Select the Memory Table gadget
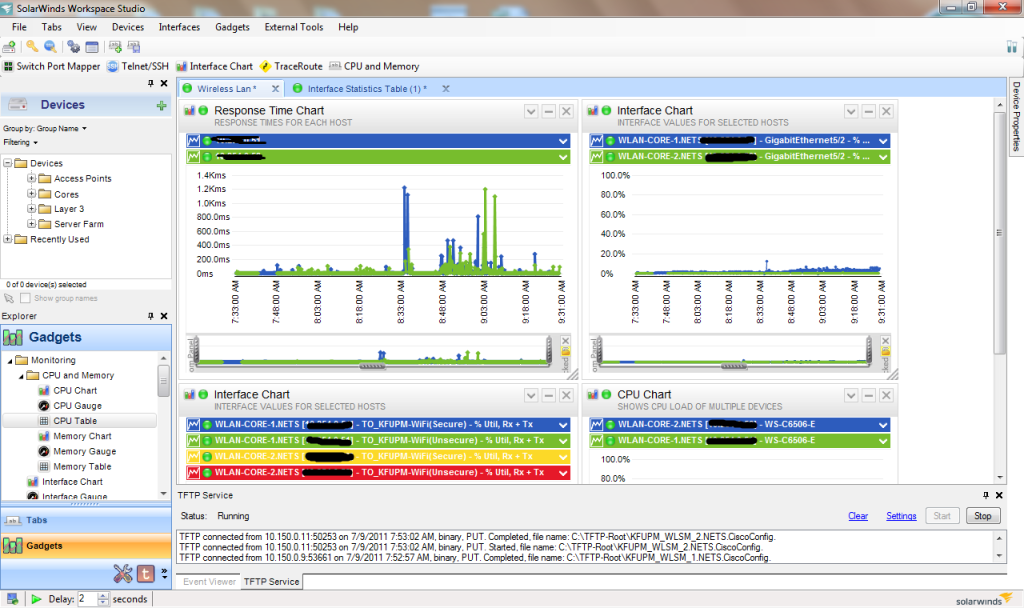 point(82,466)
